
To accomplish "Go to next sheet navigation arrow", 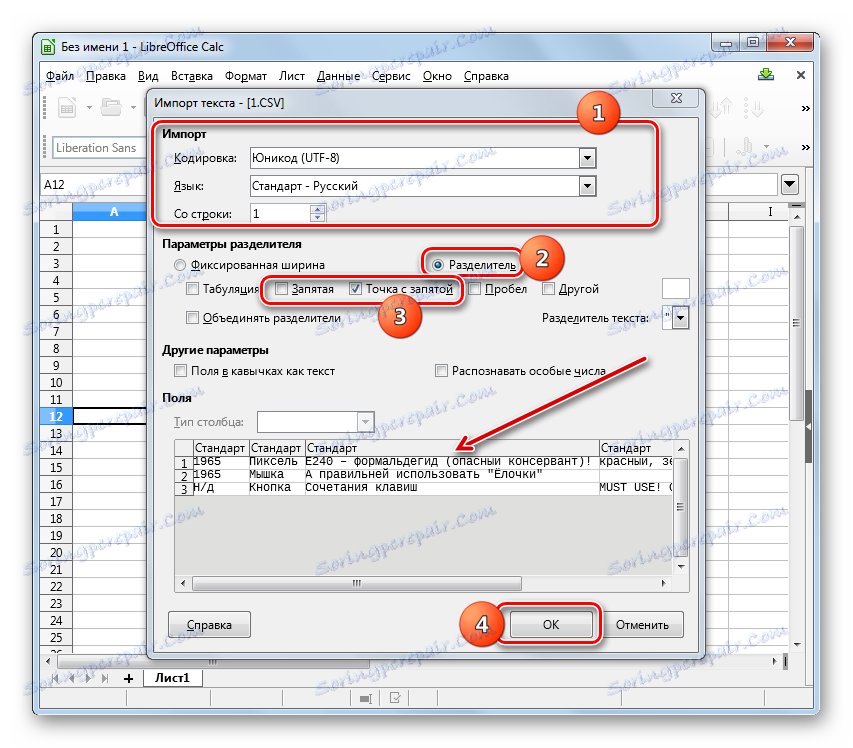I will (89, 678).
